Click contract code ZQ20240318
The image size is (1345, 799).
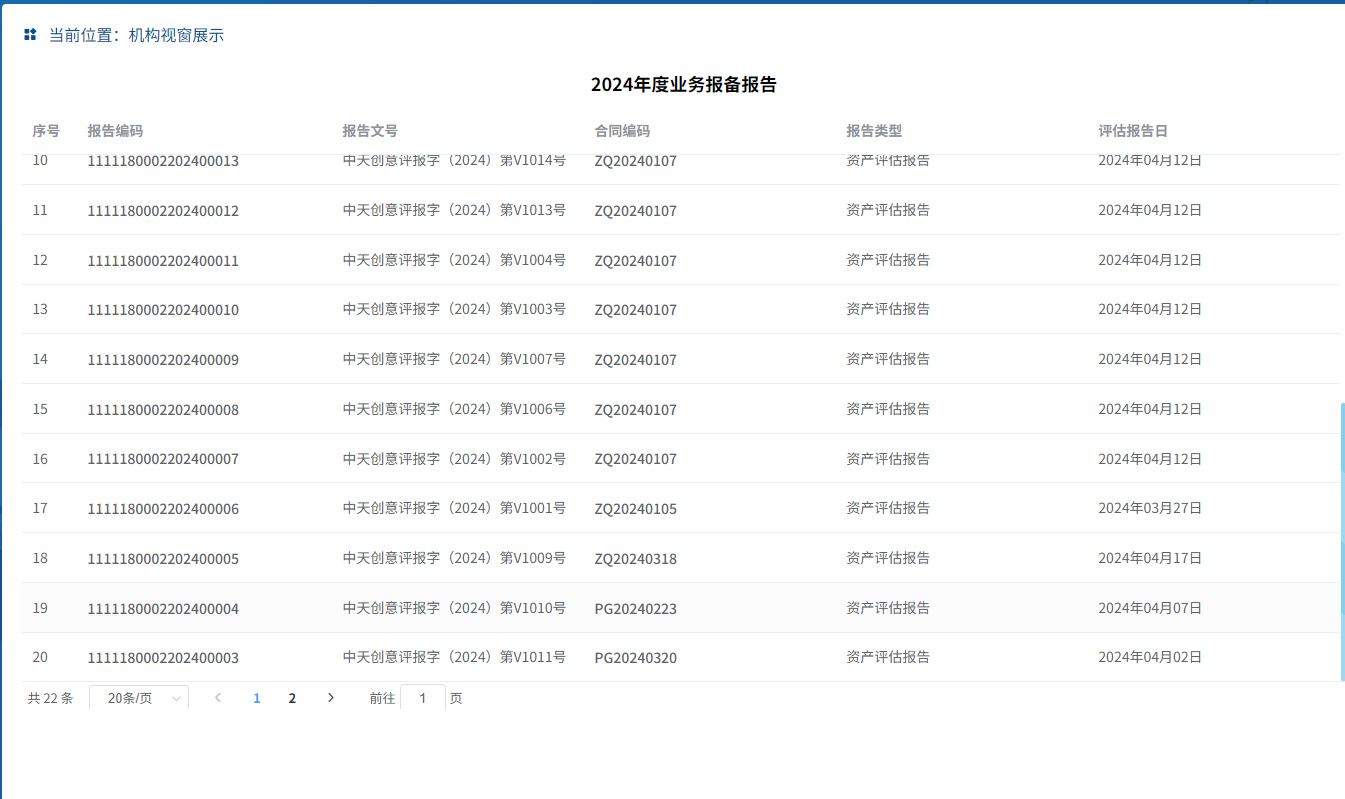(x=635, y=559)
